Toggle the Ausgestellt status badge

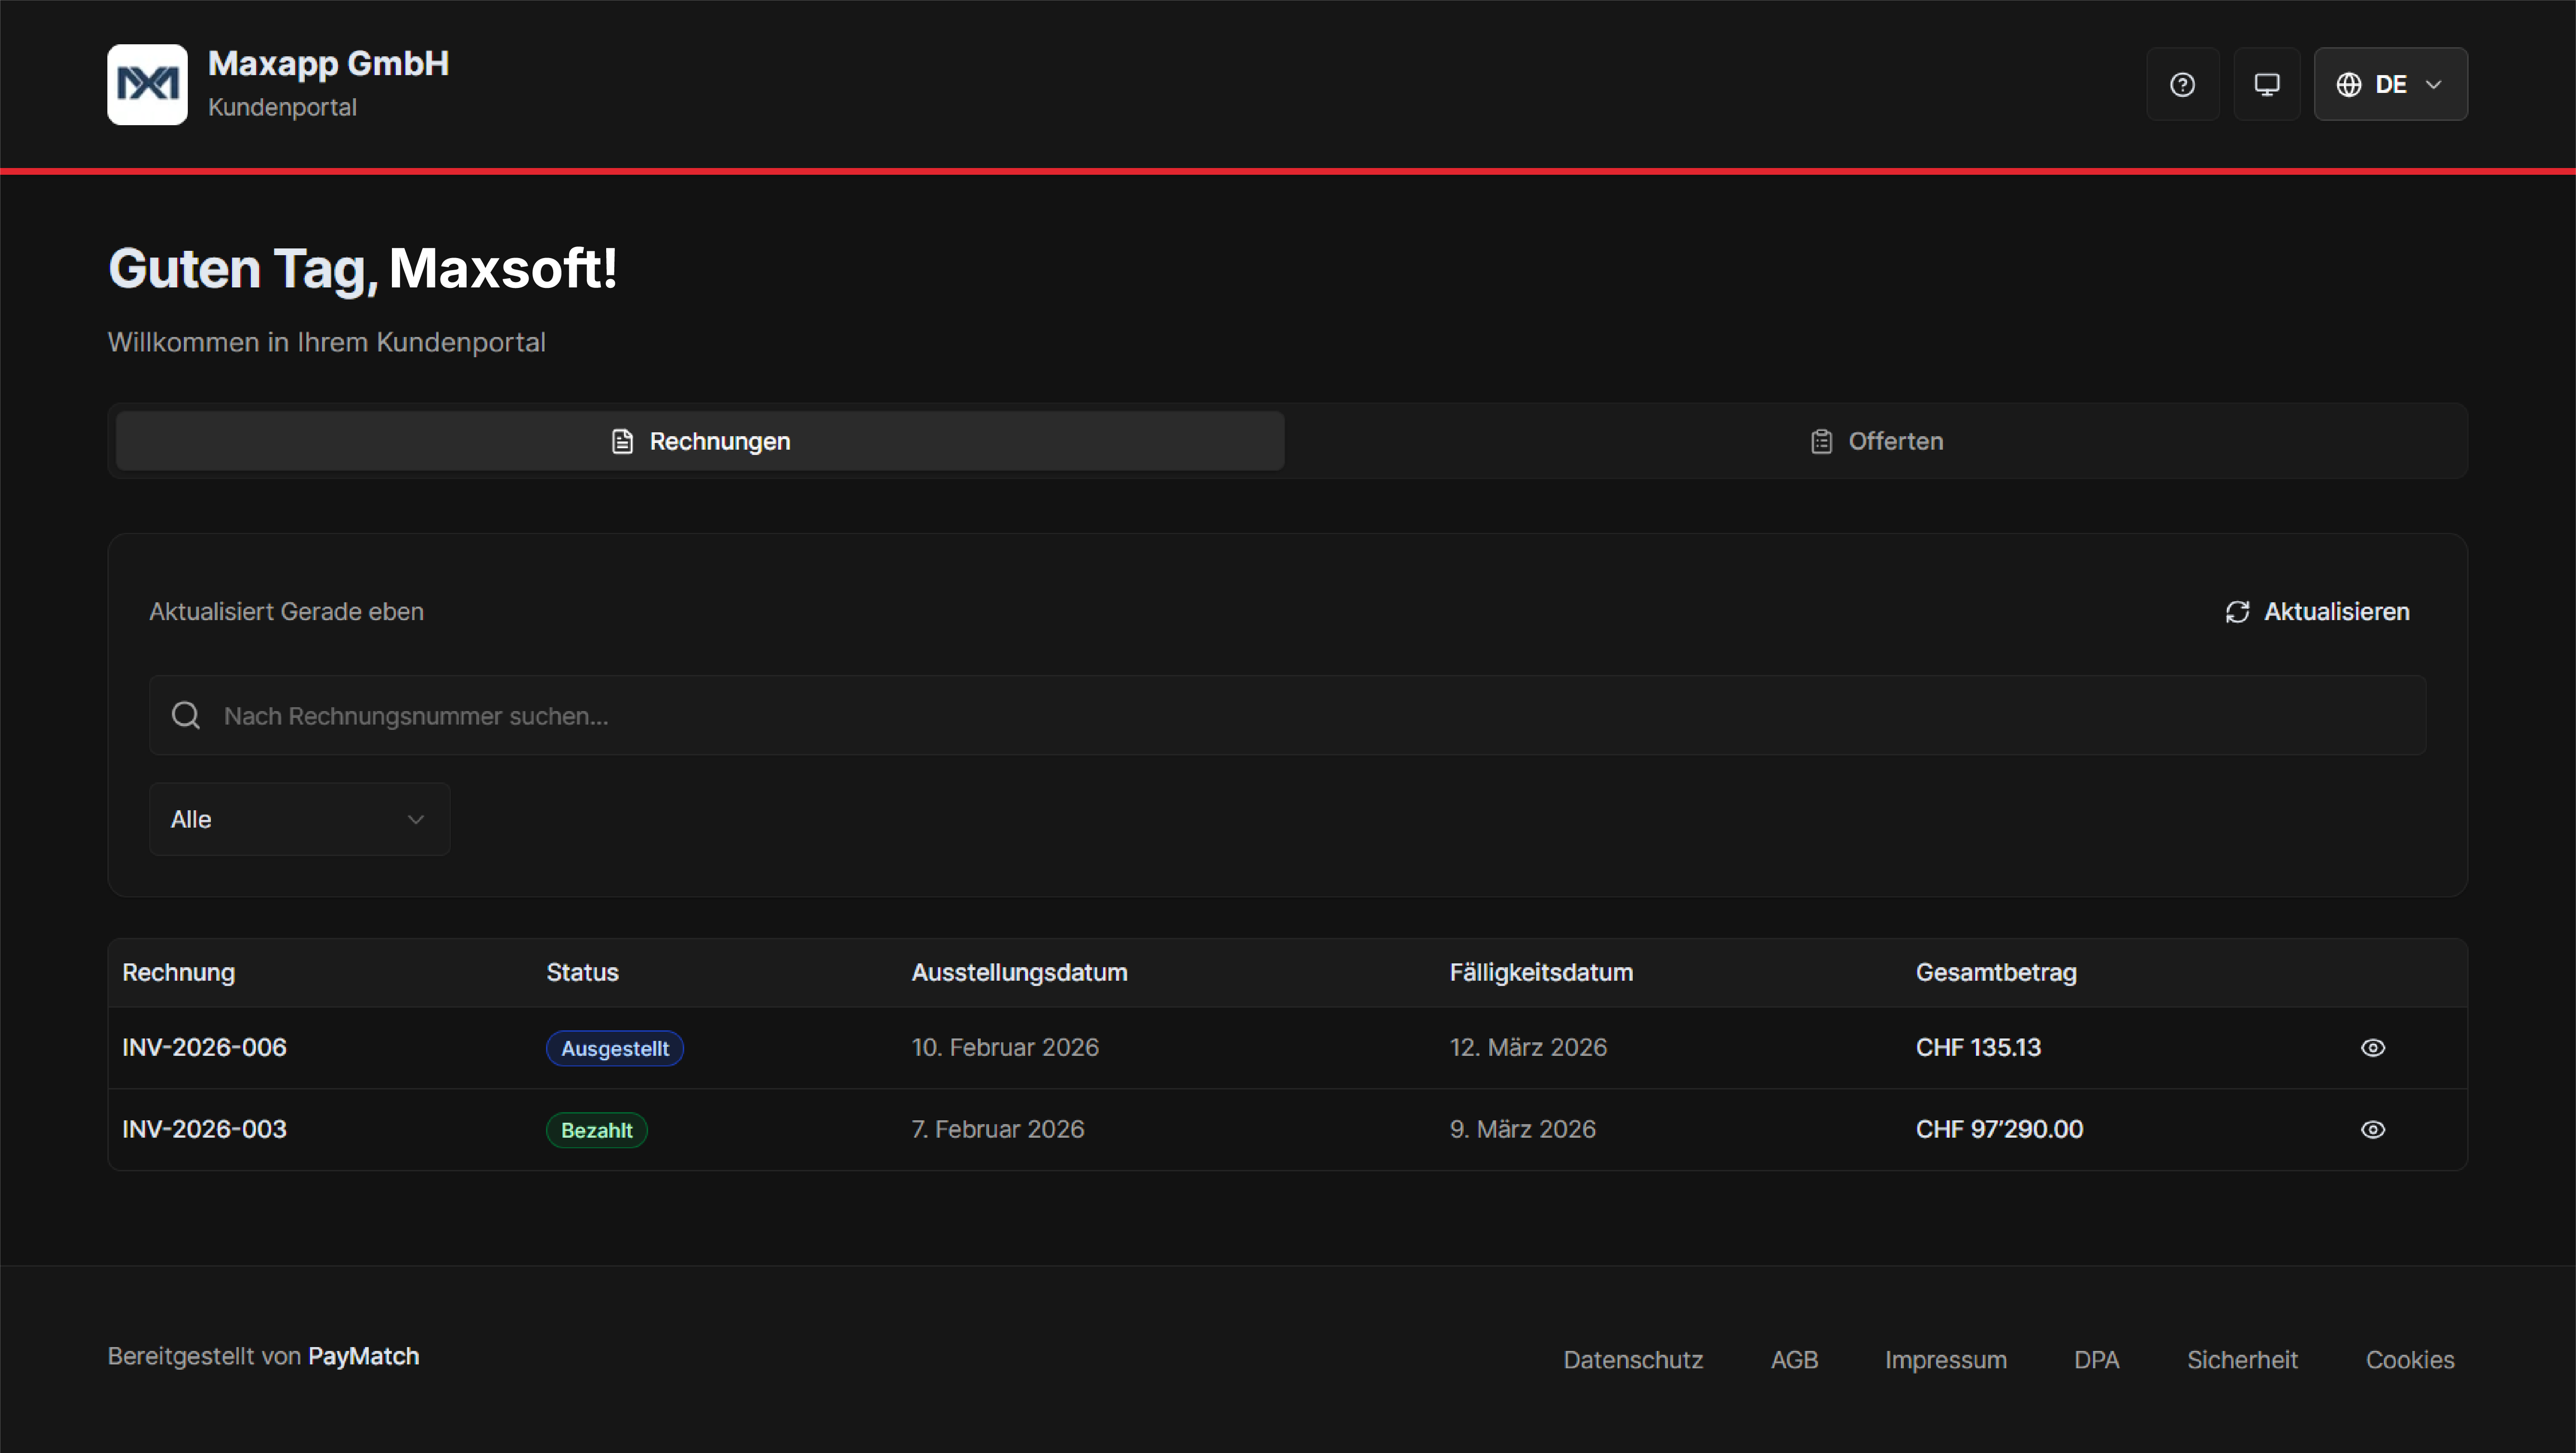pyautogui.click(x=615, y=1047)
